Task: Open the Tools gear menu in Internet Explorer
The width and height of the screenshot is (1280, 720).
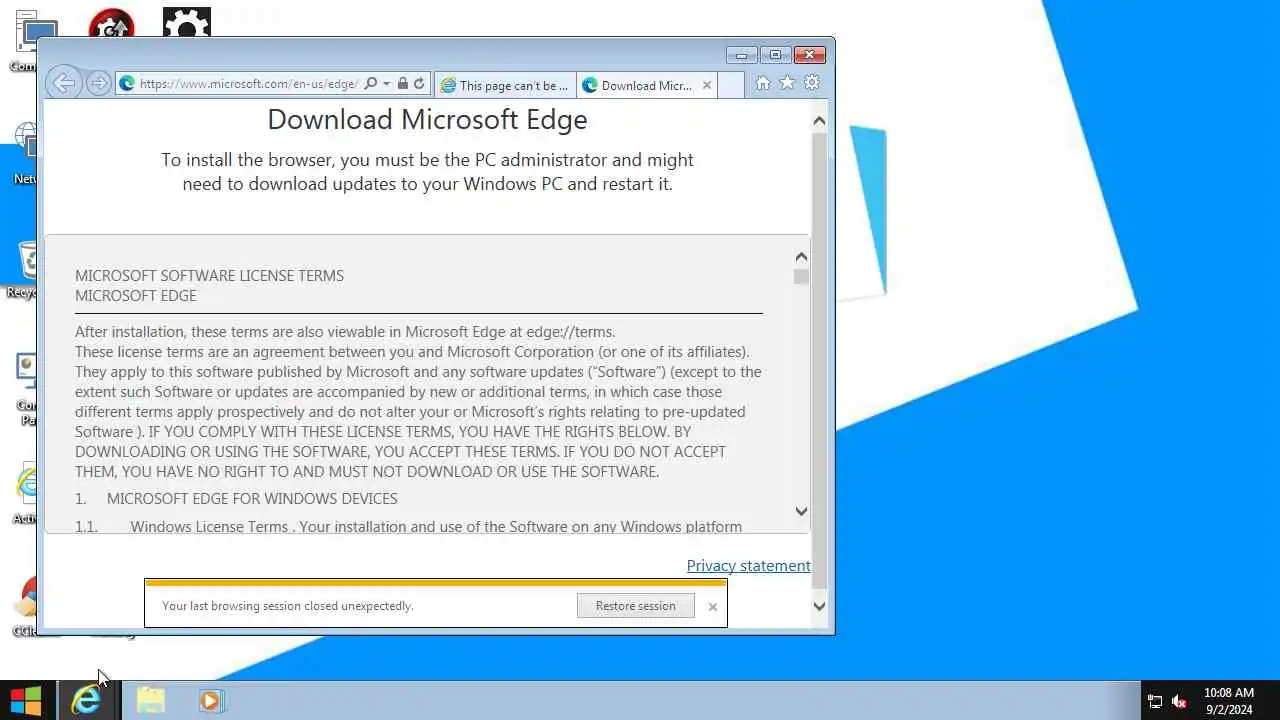Action: pos(812,83)
